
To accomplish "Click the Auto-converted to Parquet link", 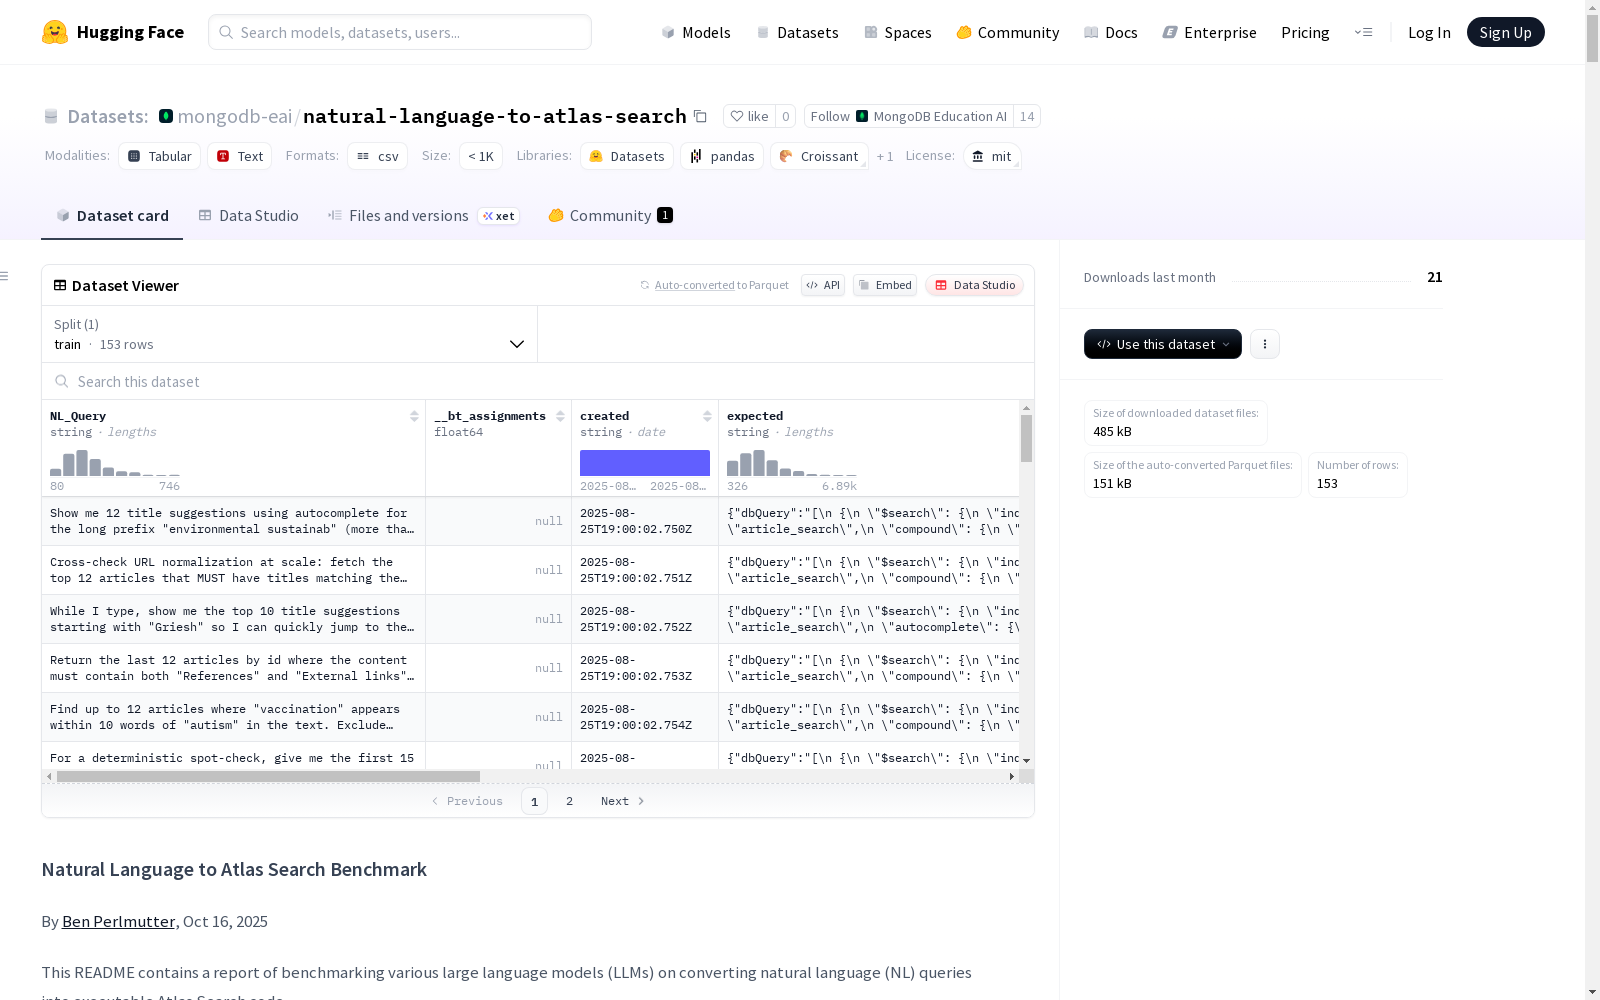I will pos(722,285).
